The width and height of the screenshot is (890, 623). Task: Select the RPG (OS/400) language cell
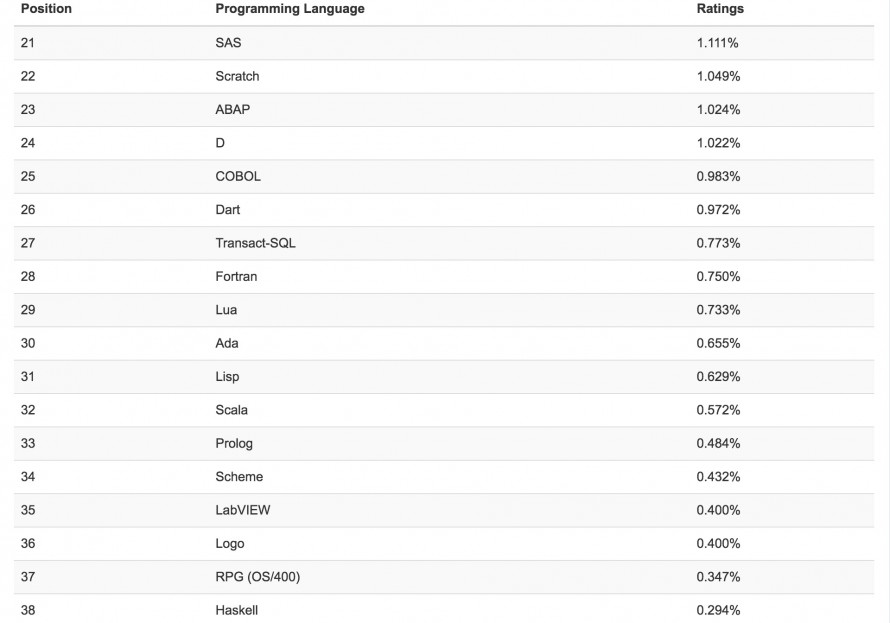[257, 577]
